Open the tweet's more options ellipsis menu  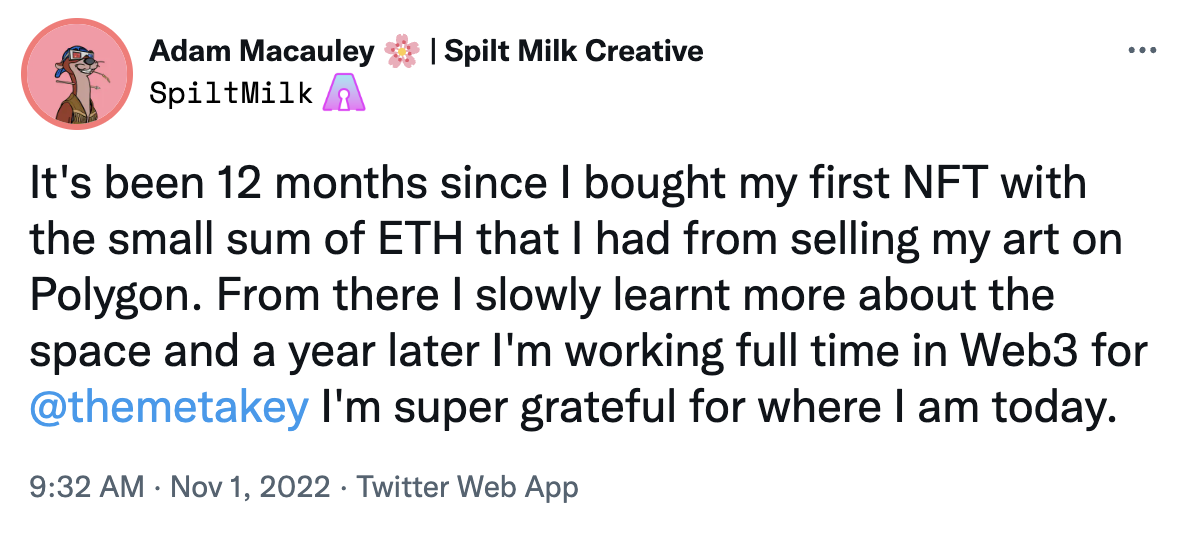1141,50
